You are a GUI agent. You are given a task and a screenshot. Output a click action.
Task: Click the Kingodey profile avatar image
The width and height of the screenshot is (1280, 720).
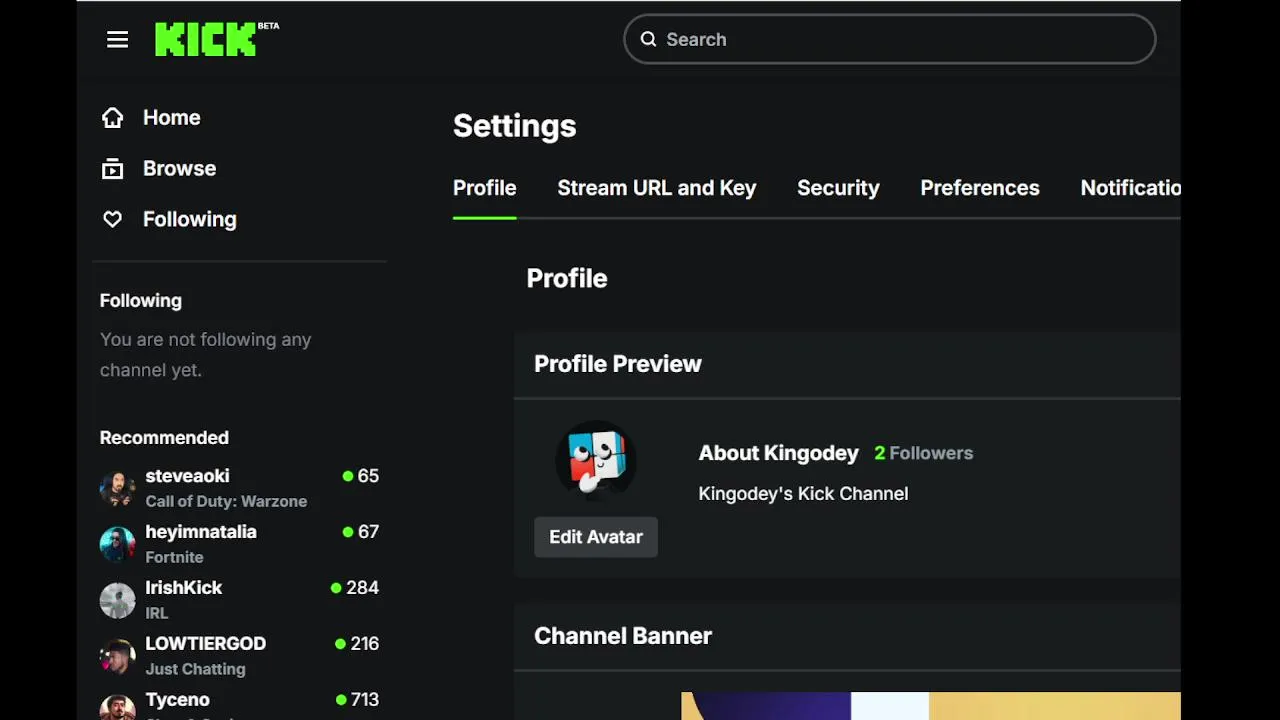[596, 460]
